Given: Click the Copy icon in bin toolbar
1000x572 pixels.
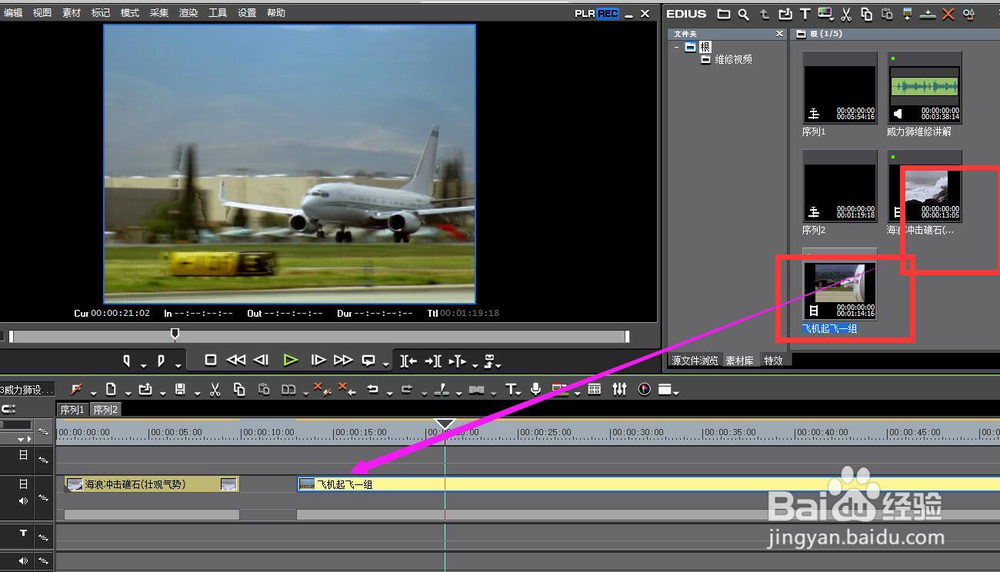Looking at the screenshot, I should [867, 14].
